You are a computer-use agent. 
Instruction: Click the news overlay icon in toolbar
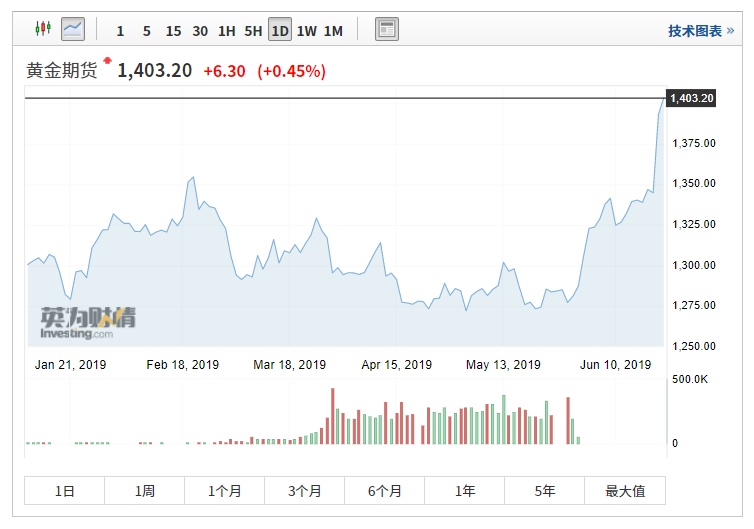coord(386,29)
